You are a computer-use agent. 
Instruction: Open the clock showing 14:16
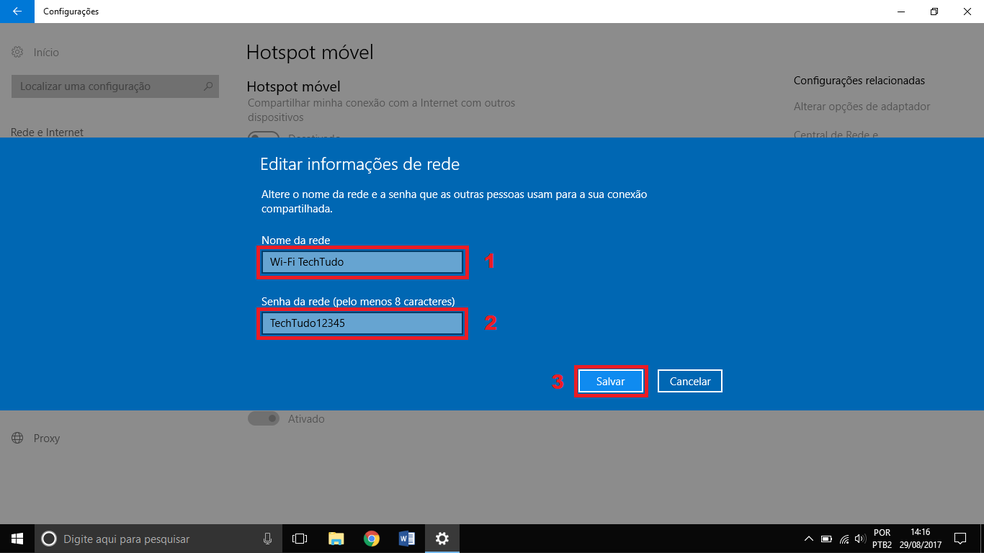pyautogui.click(x=920, y=539)
